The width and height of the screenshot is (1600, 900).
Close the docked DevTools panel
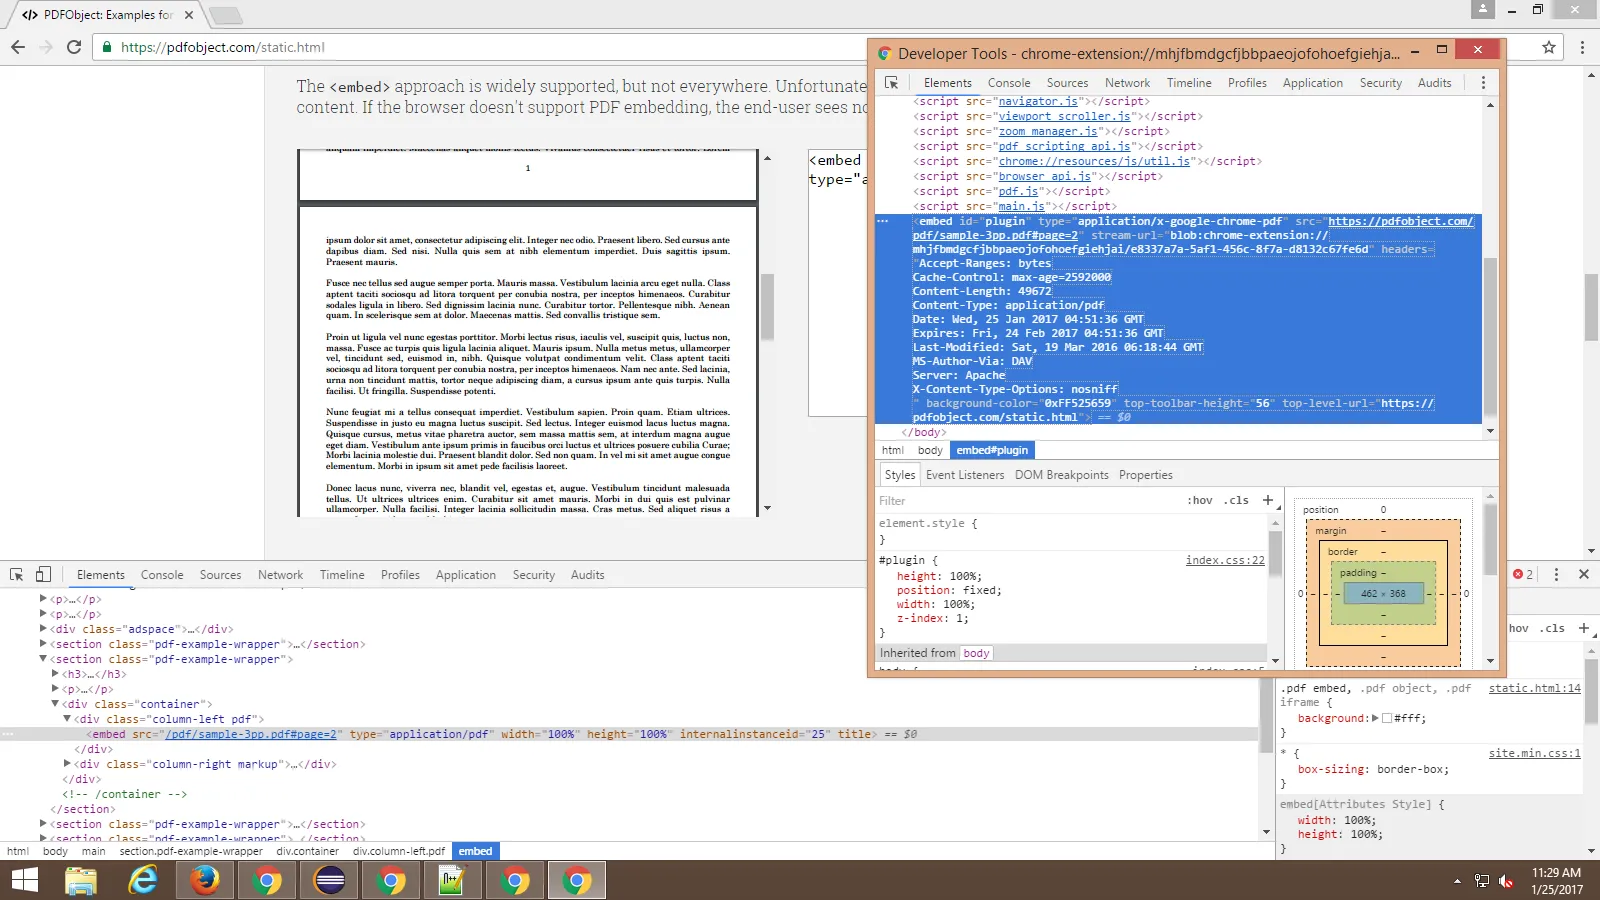[x=1584, y=574]
